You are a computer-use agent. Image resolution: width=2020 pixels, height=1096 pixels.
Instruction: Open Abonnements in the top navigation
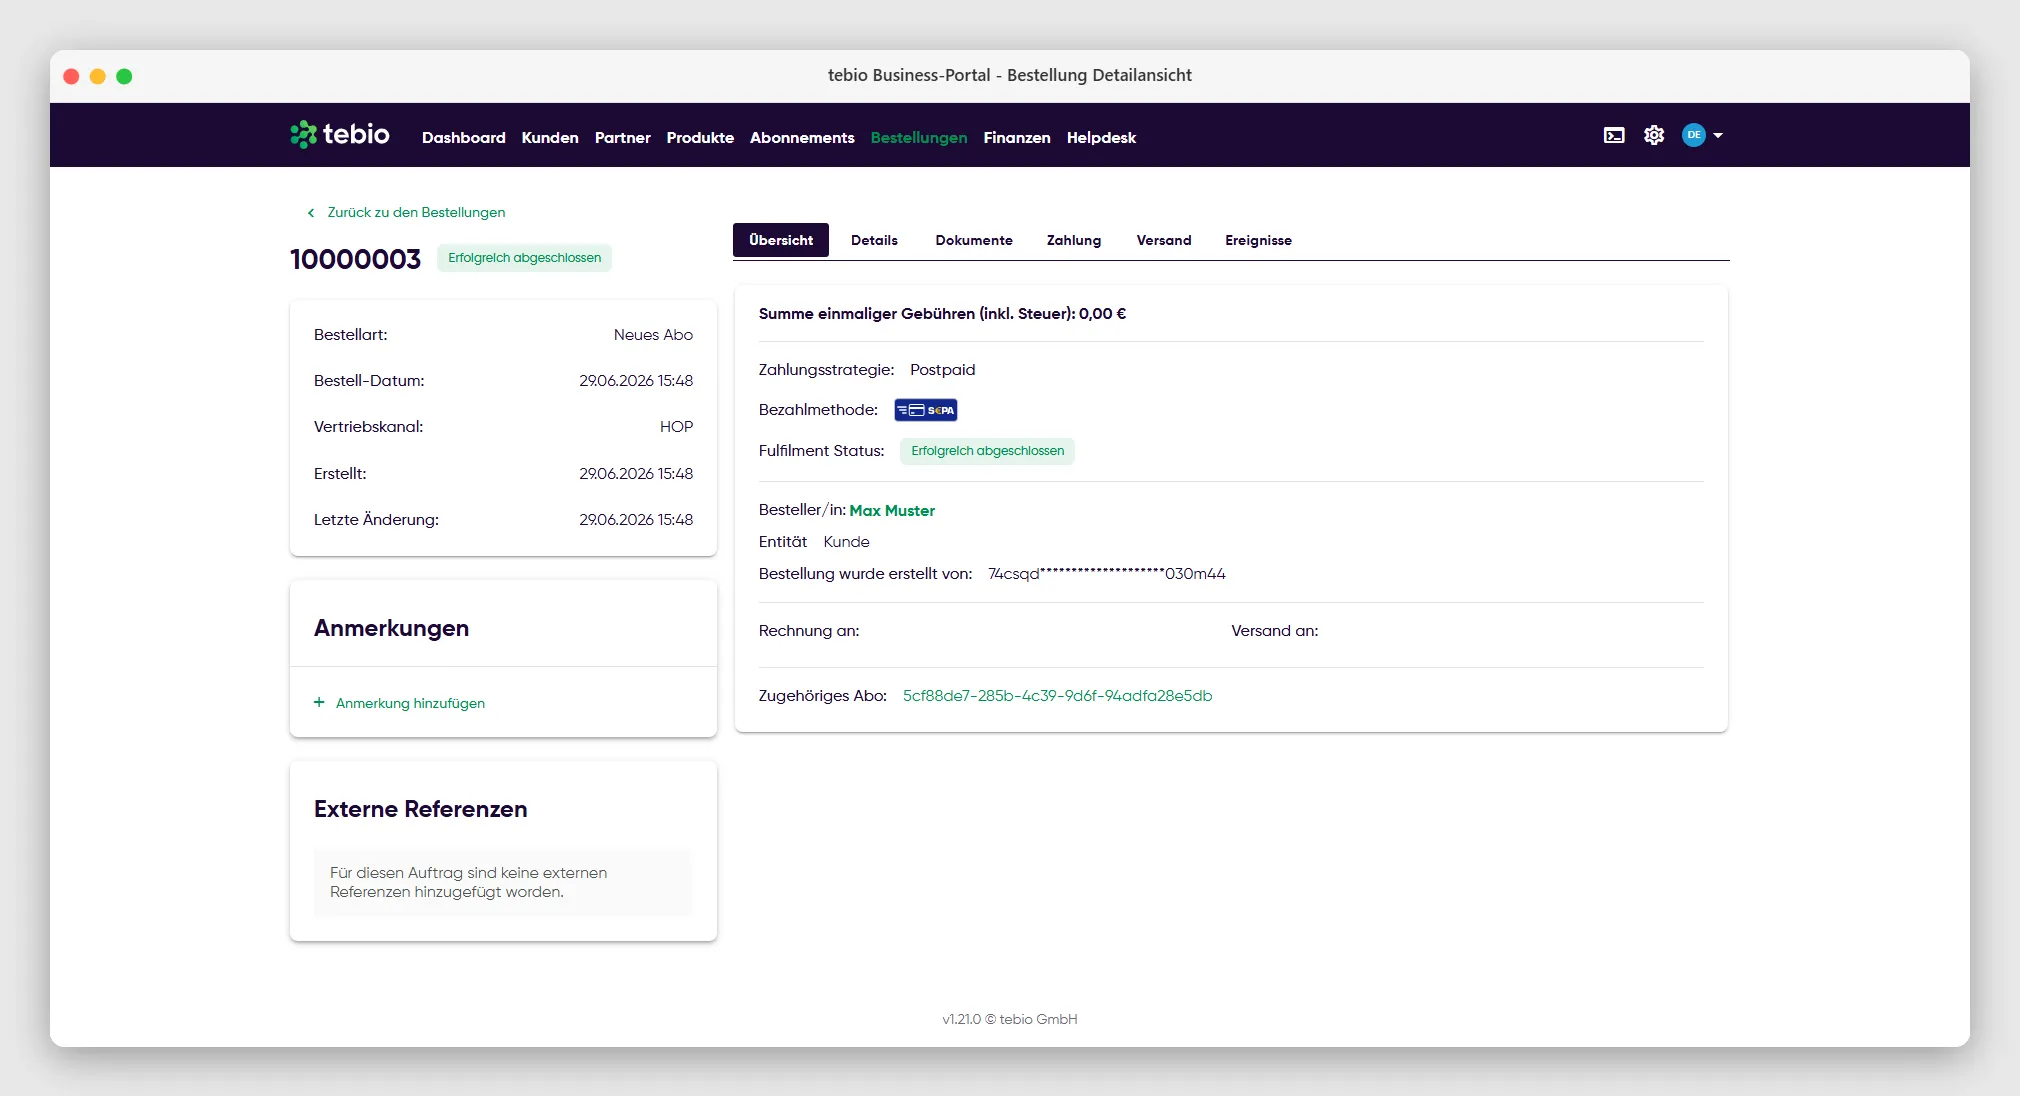coord(802,137)
